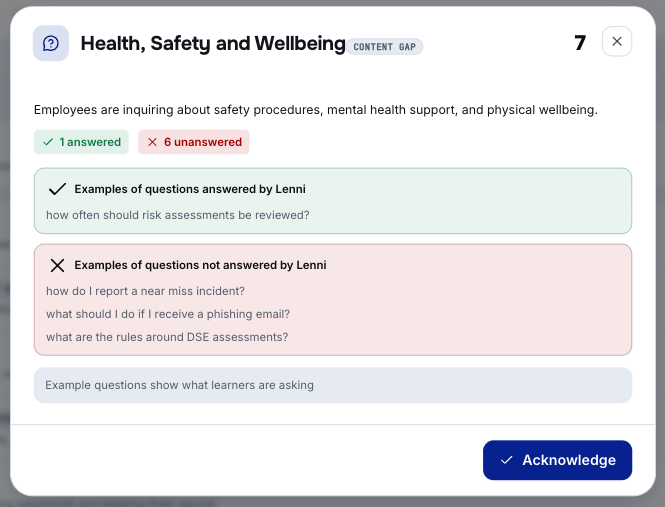Click question 'how do I report a near miss incident?'
The width and height of the screenshot is (665, 507).
point(145,291)
